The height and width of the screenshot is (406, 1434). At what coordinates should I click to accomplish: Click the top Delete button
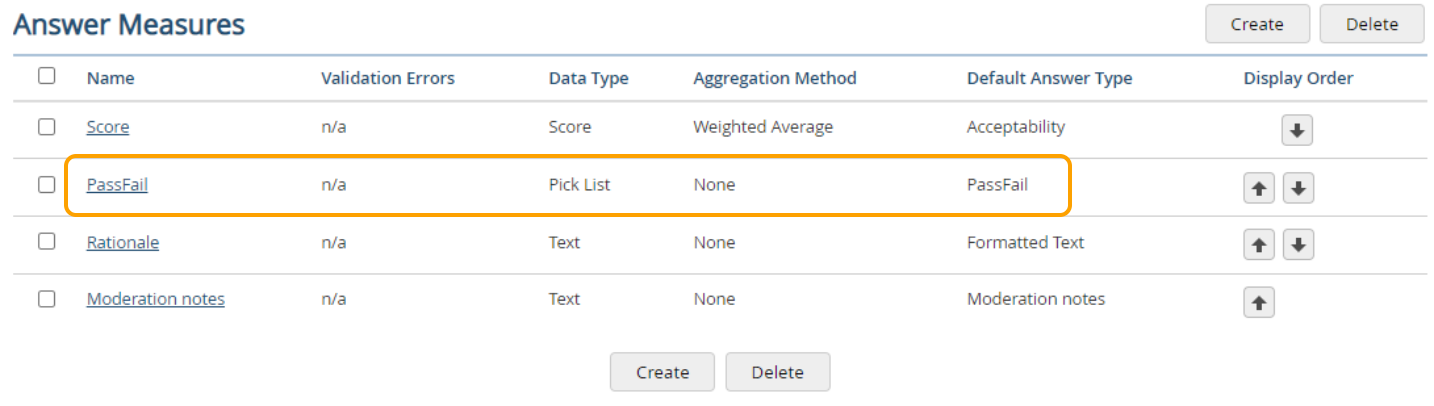click(x=1371, y=24)
